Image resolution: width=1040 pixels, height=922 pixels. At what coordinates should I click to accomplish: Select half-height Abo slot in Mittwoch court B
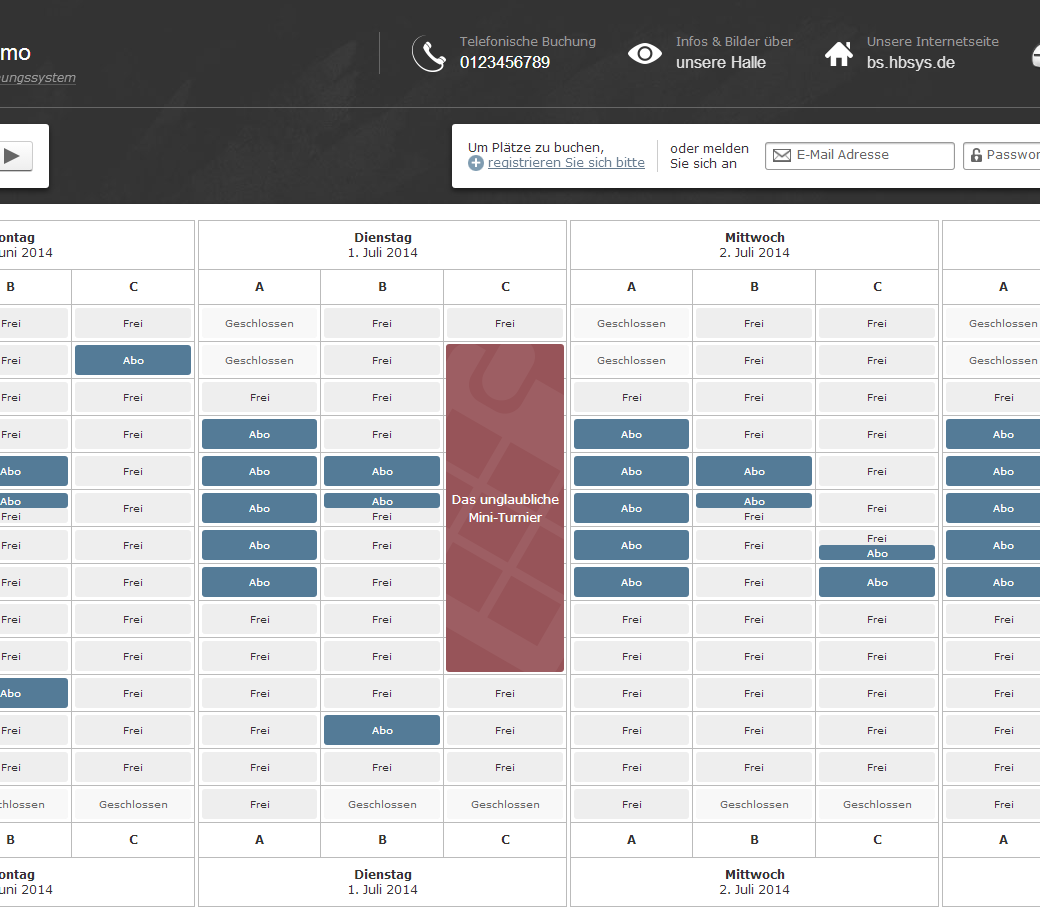click(x=754, y=501)
